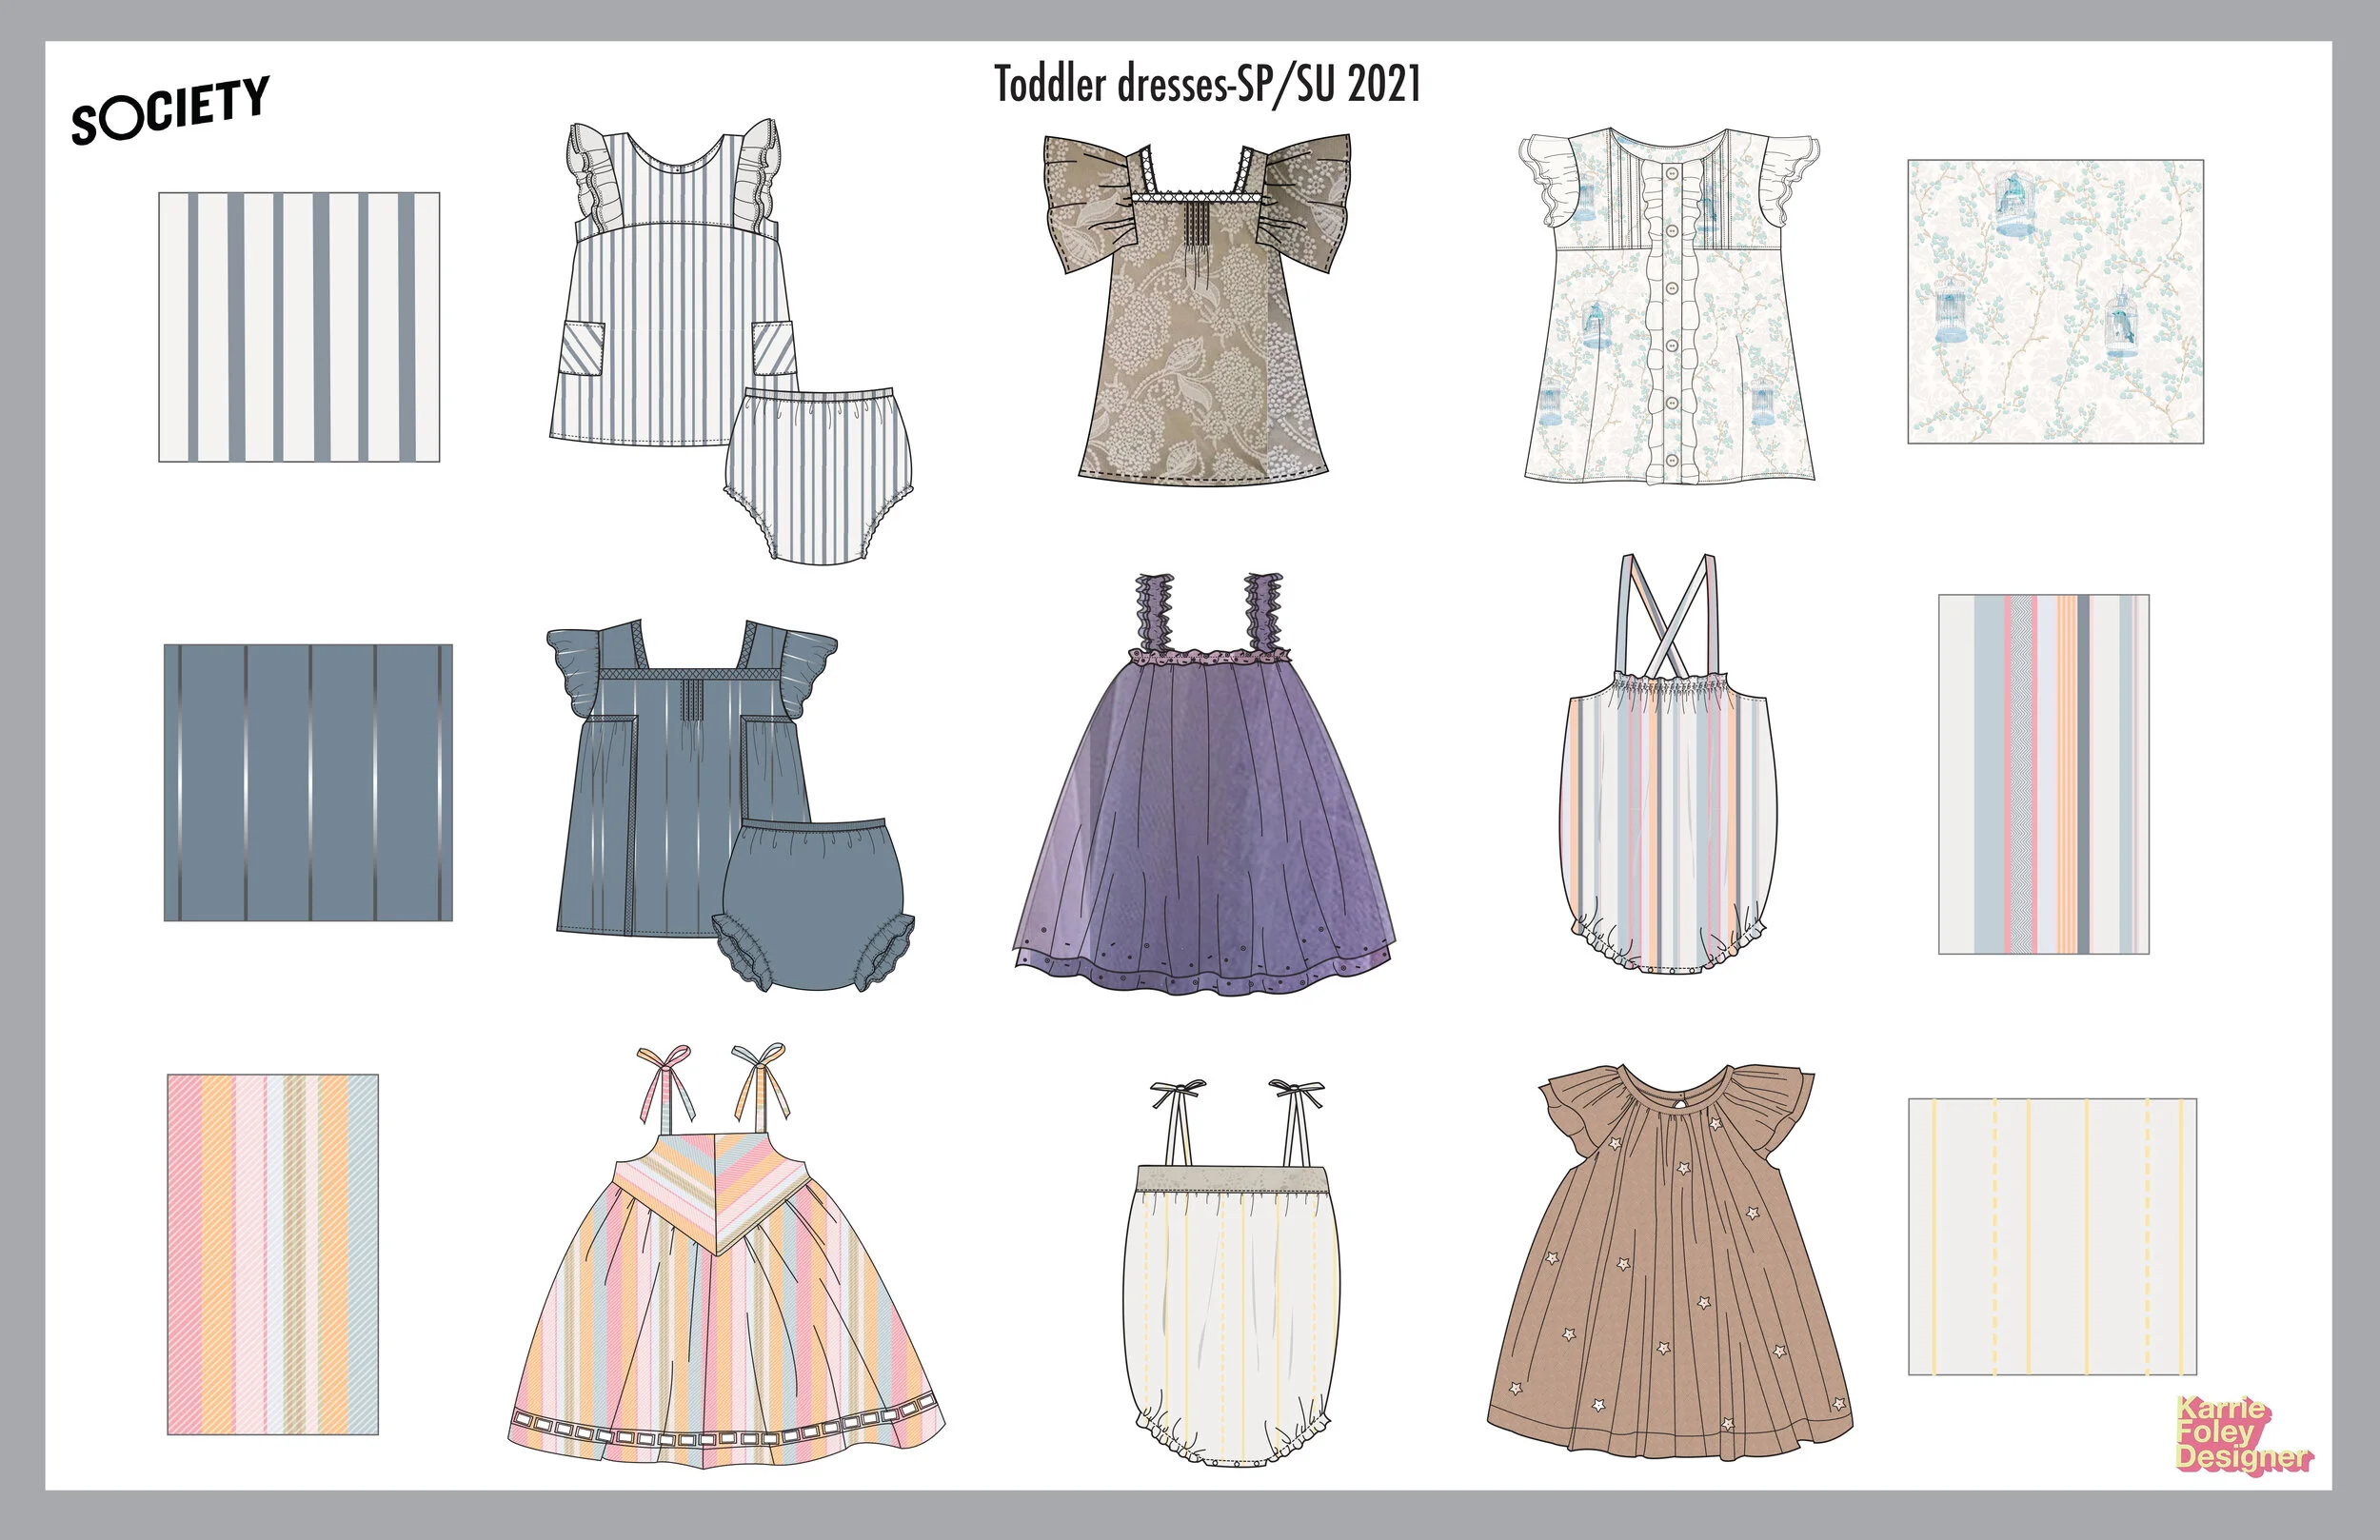Select the white swatch with yellow dashed lines
The width and height of the screenshot is (2380, 1540).
2052,1236
